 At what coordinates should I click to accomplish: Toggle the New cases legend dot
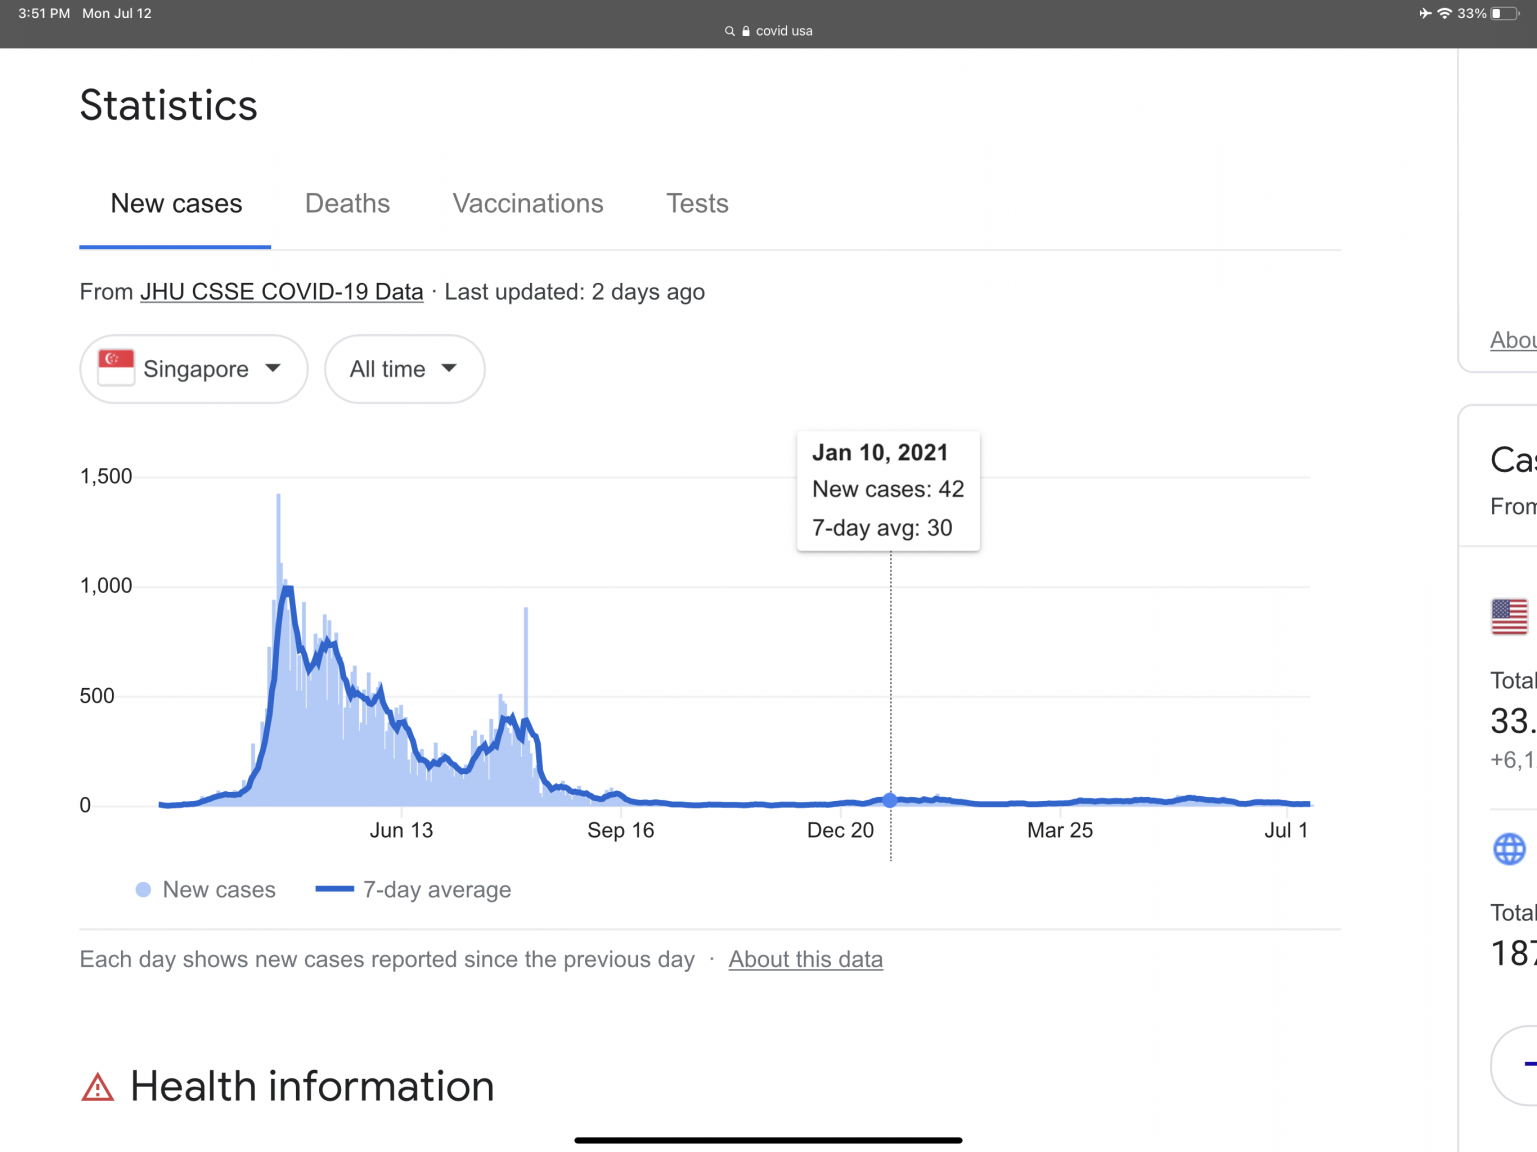[x=143, y=890]
